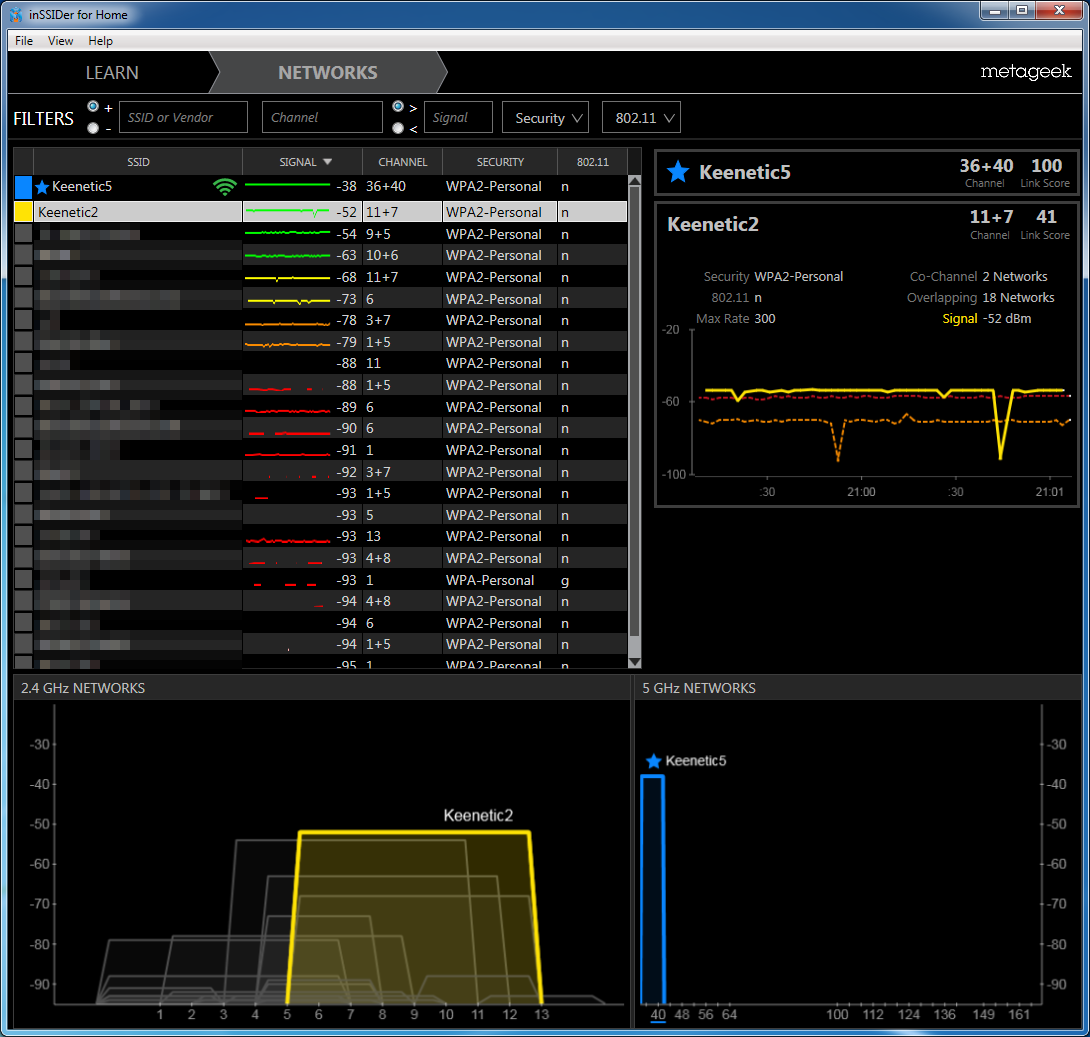Click the scroll-up arrow of the network list
Screen dimensions: 1090x1037
(x=634, y=181)
